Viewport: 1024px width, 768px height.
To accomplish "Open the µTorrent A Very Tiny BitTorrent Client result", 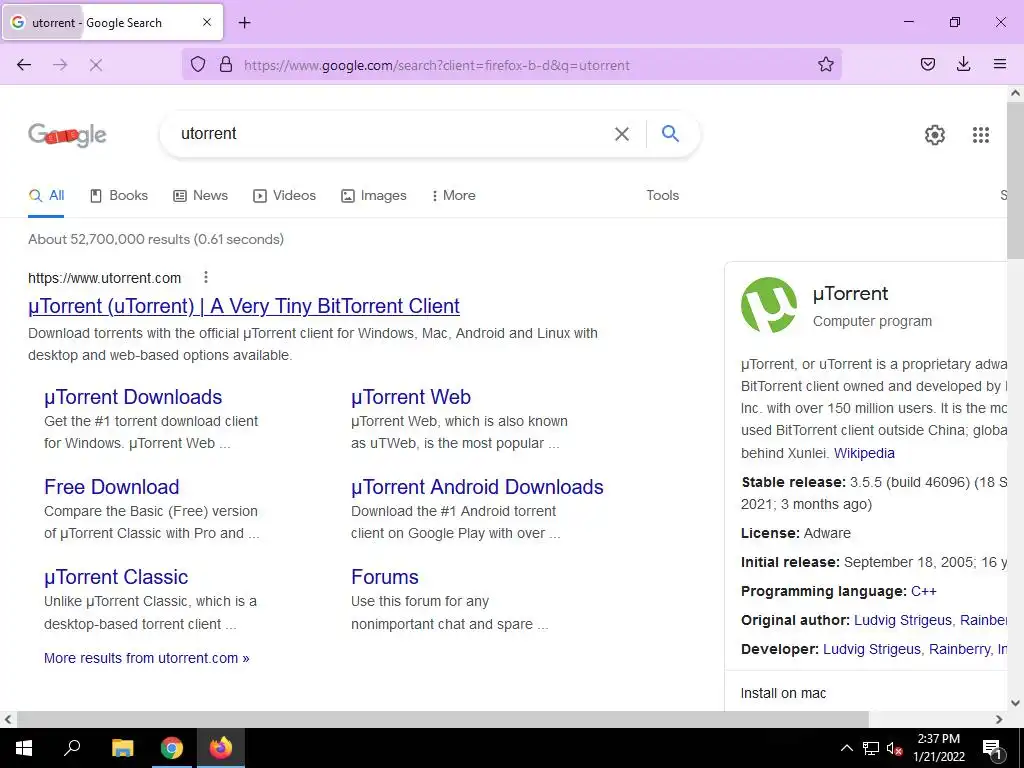I will tap(244, 306).
